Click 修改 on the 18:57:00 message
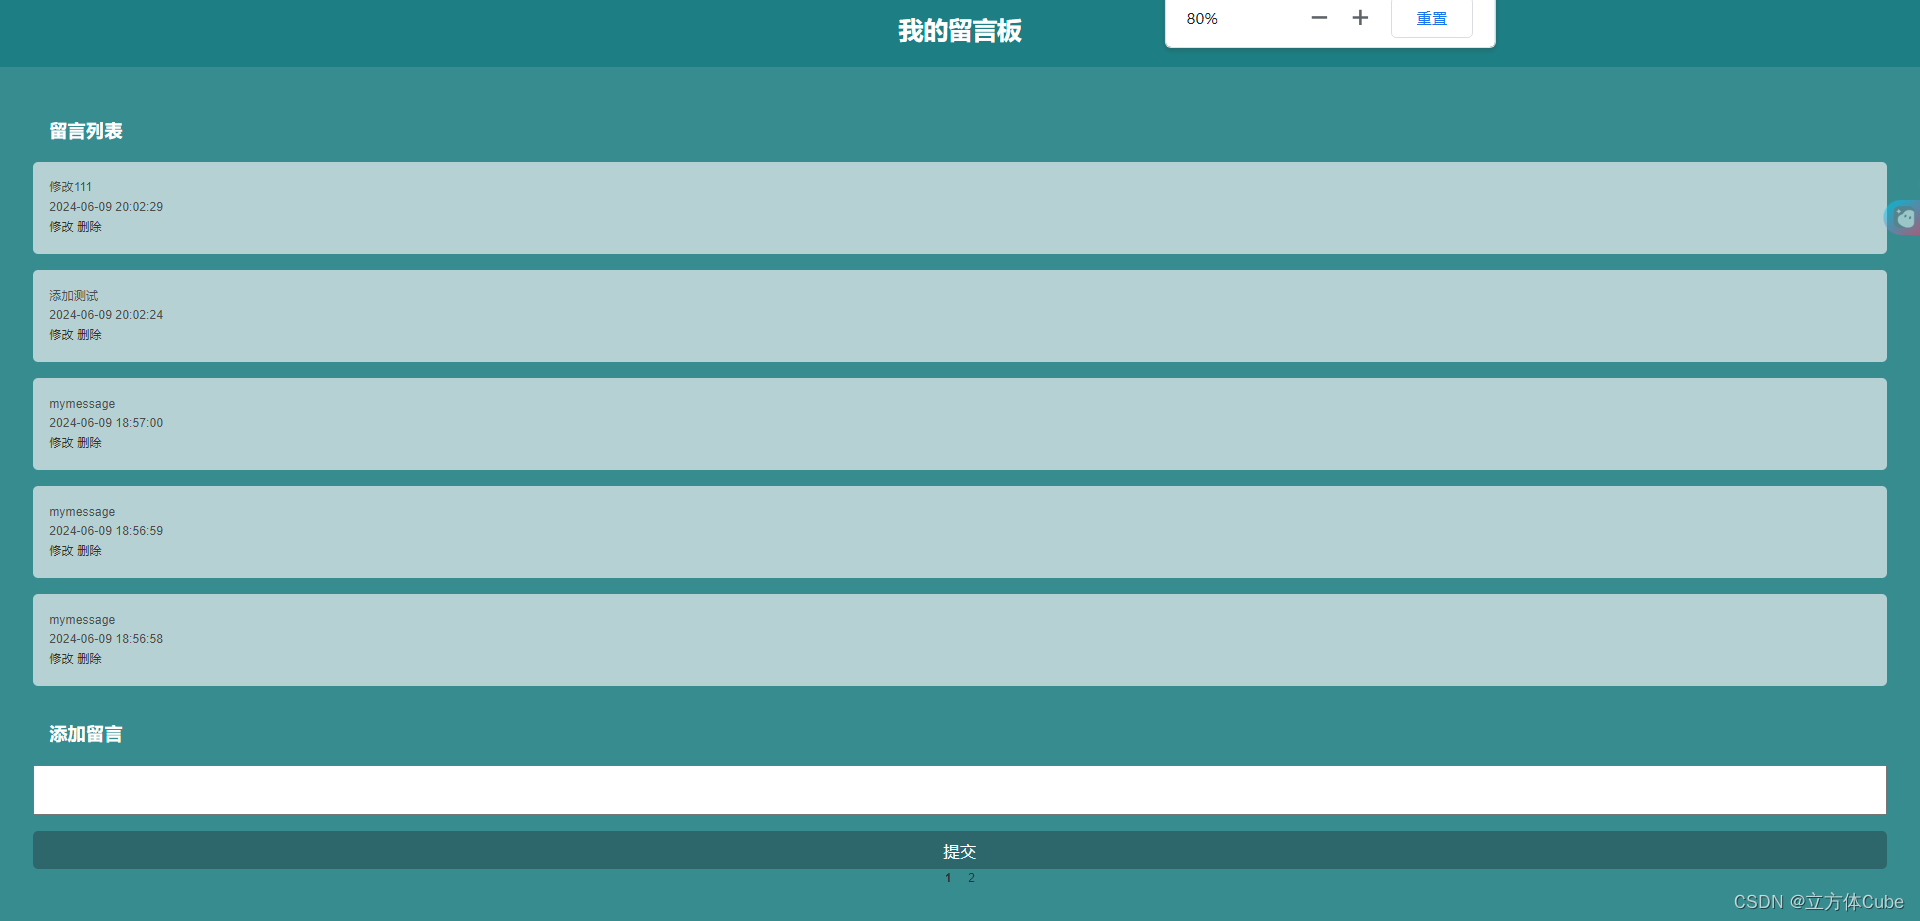The width and height of the screenshot is (1920, 921). [x=61, y=443]
